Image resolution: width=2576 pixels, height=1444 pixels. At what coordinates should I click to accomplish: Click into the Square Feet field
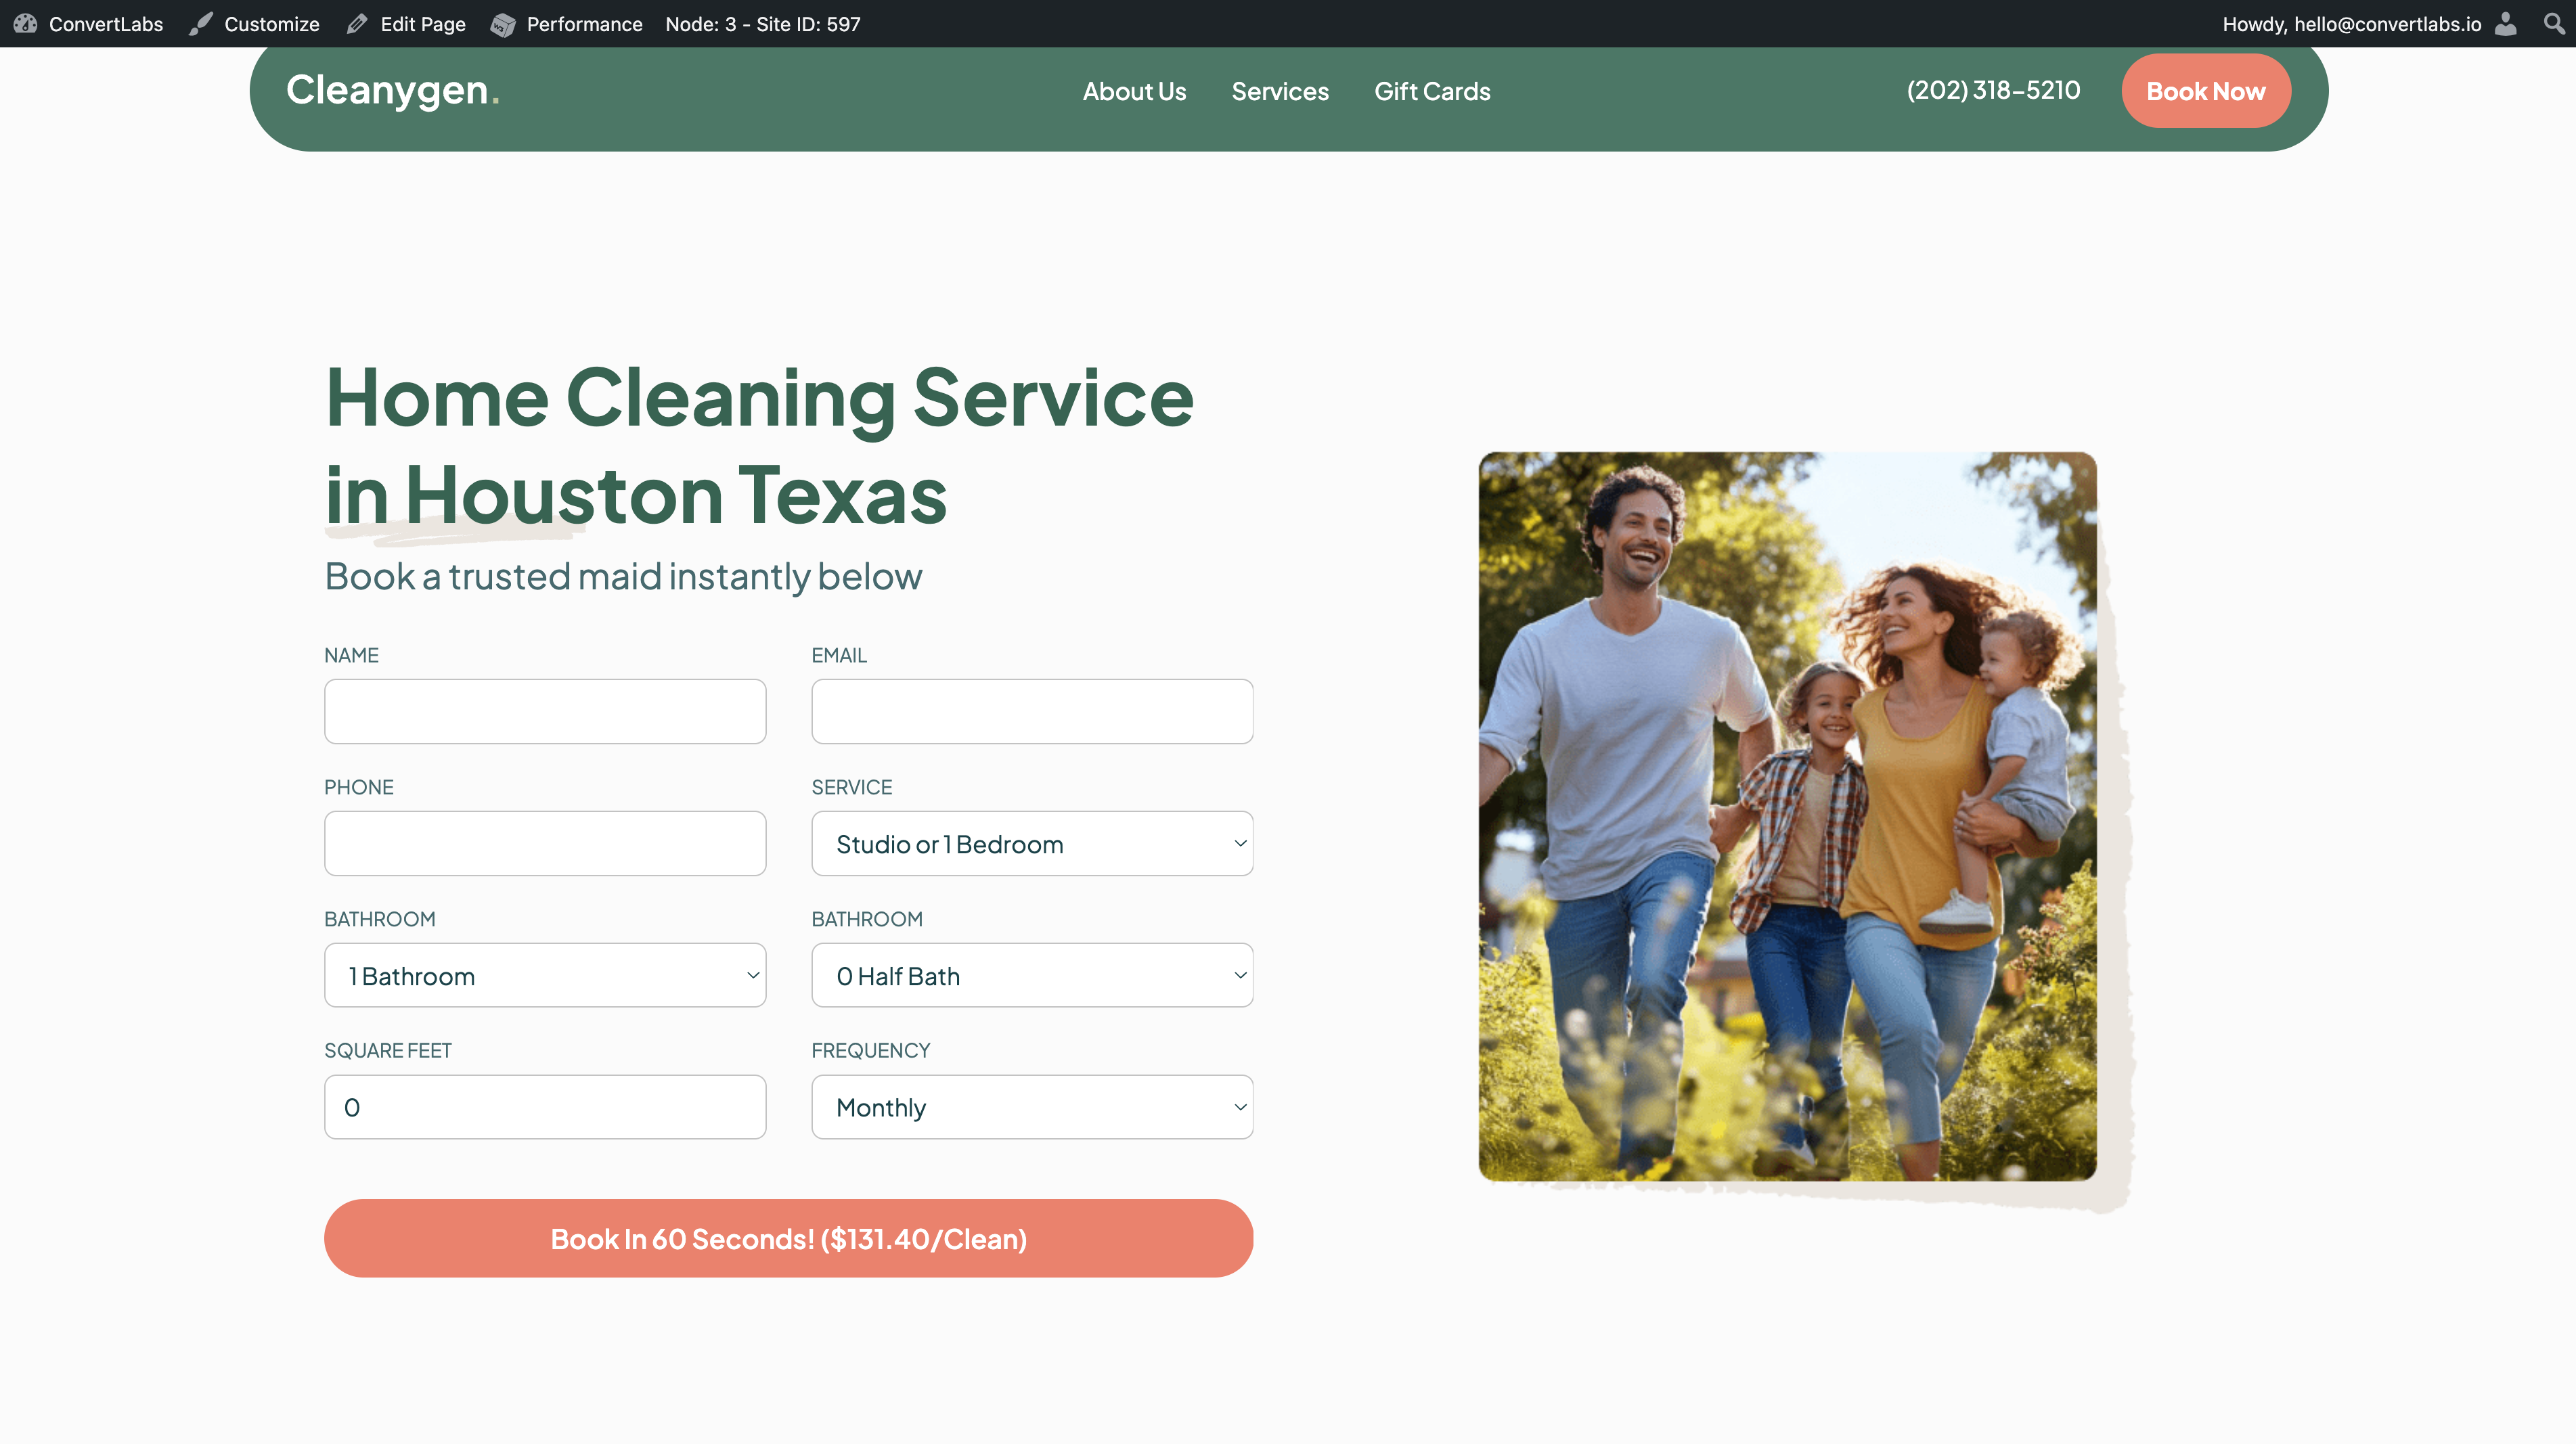(x=544, y=1107)
